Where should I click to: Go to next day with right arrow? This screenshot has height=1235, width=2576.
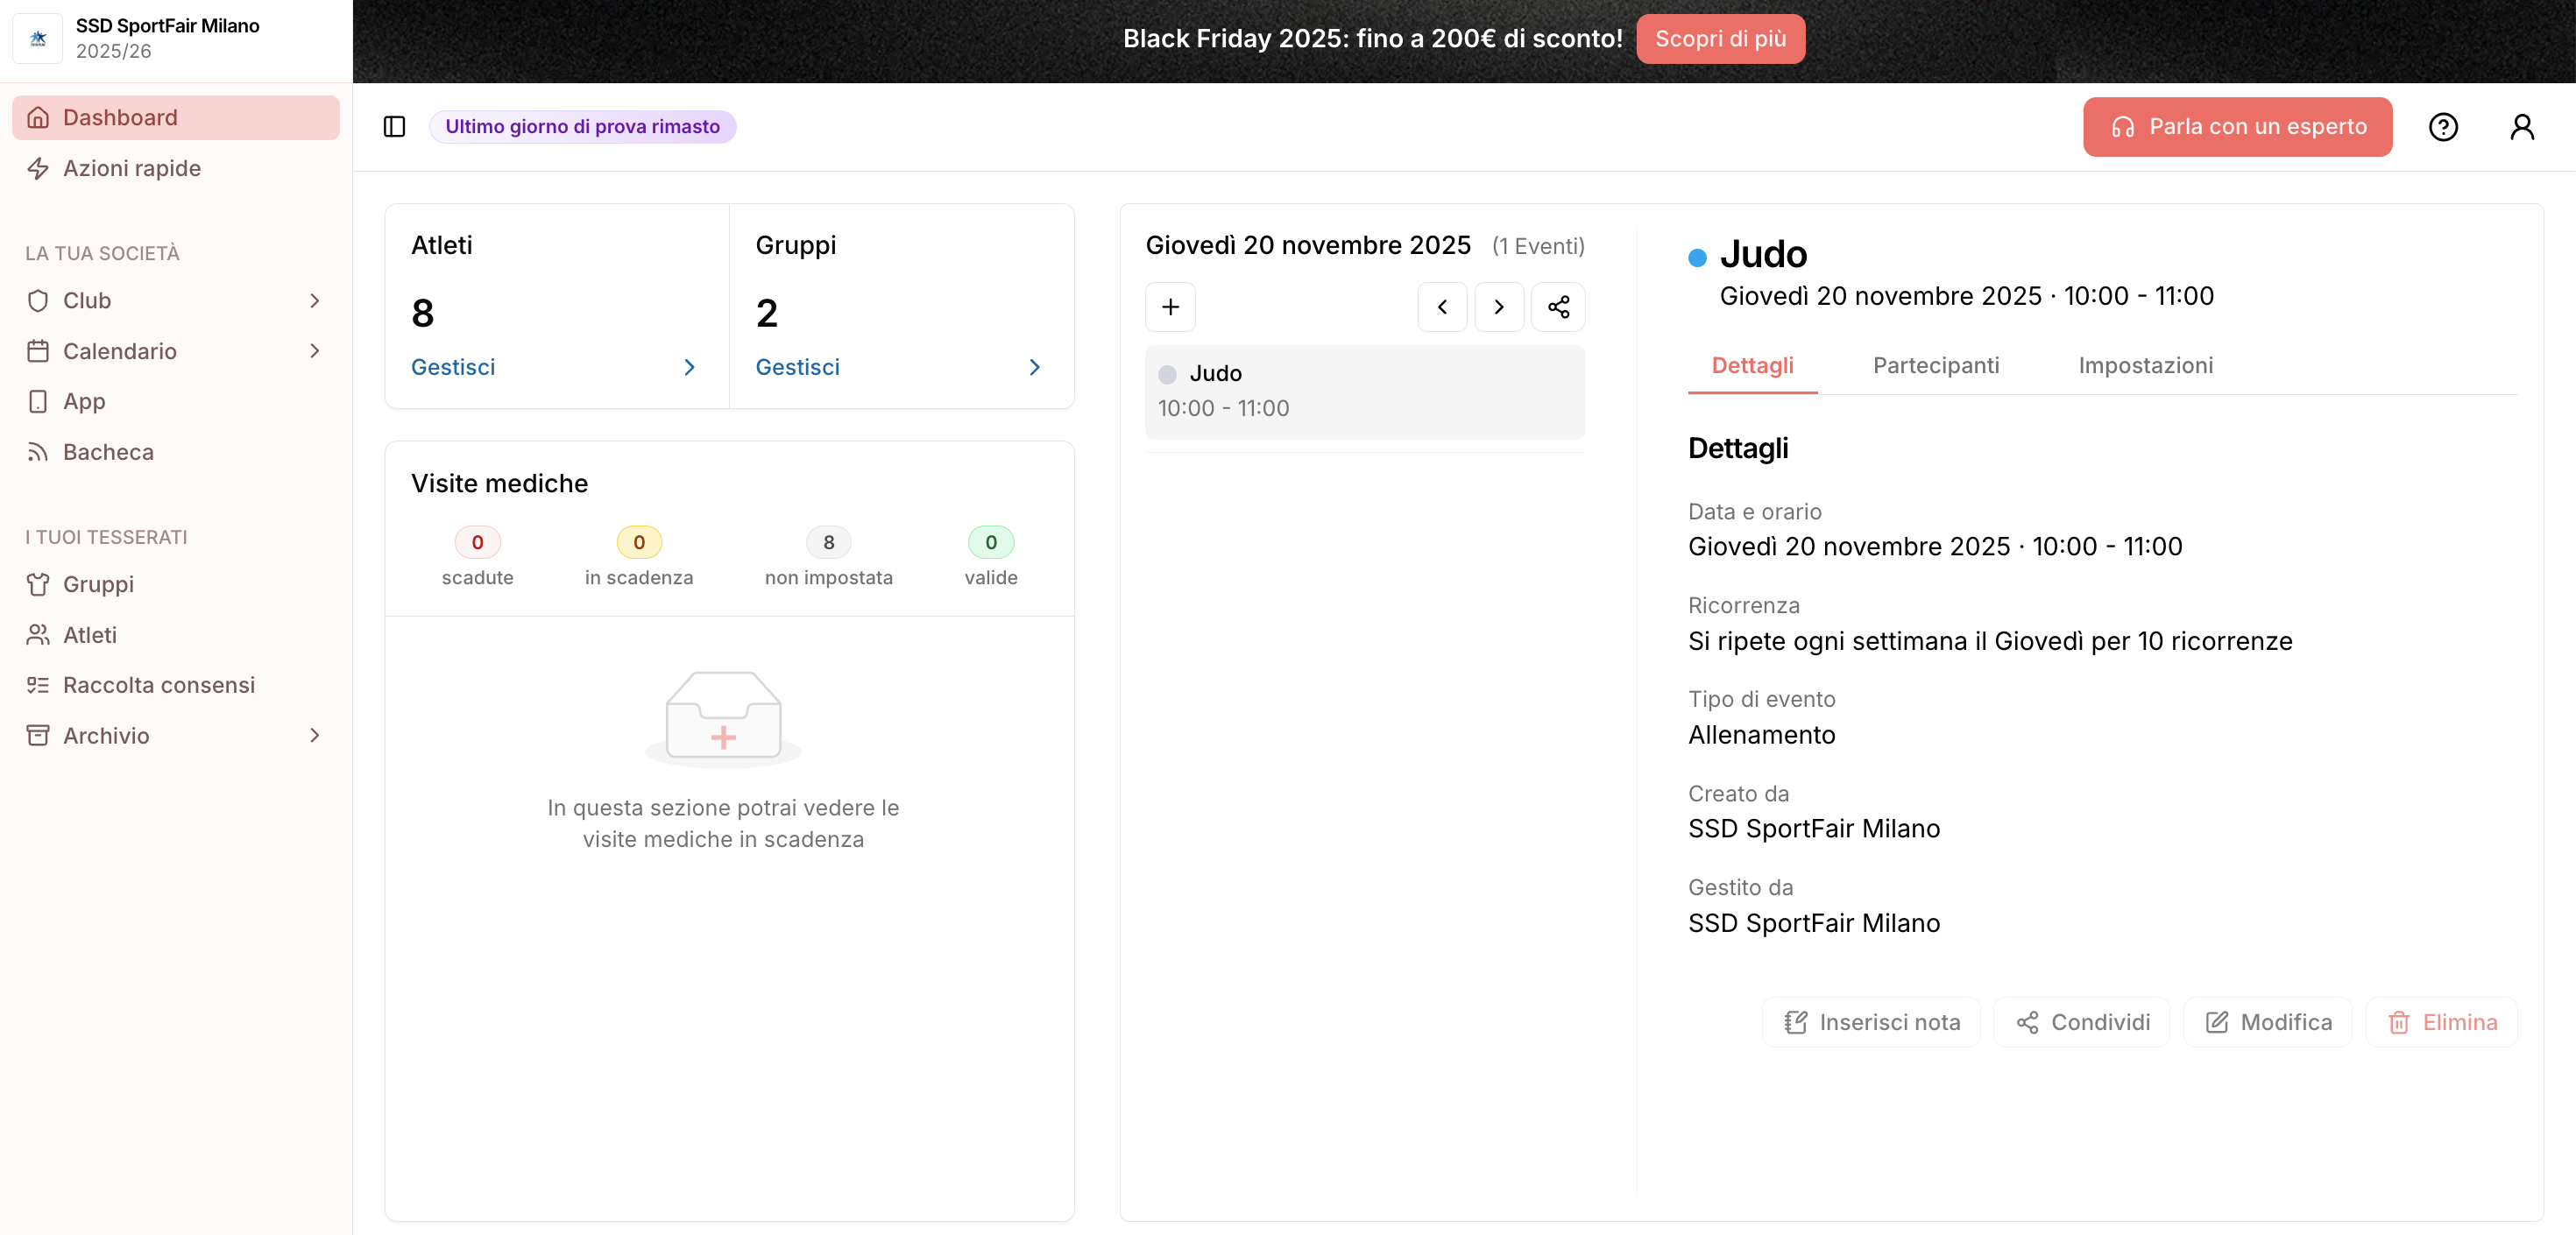point(1498,307)
